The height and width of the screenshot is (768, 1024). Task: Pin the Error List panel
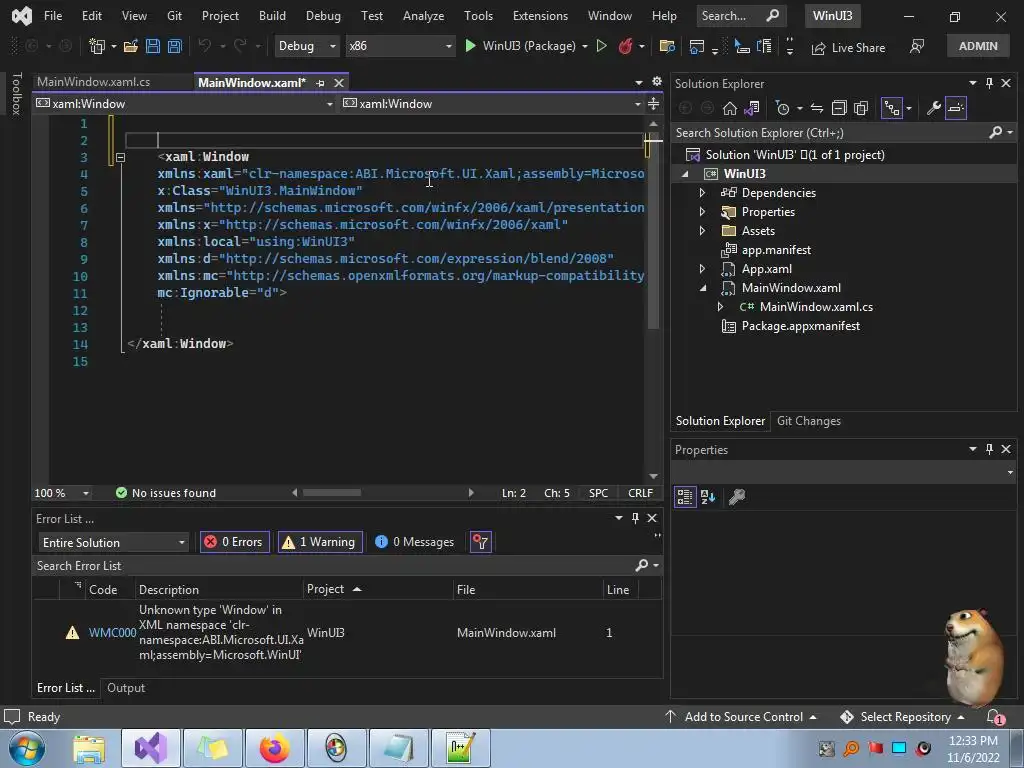coord(635,518)
